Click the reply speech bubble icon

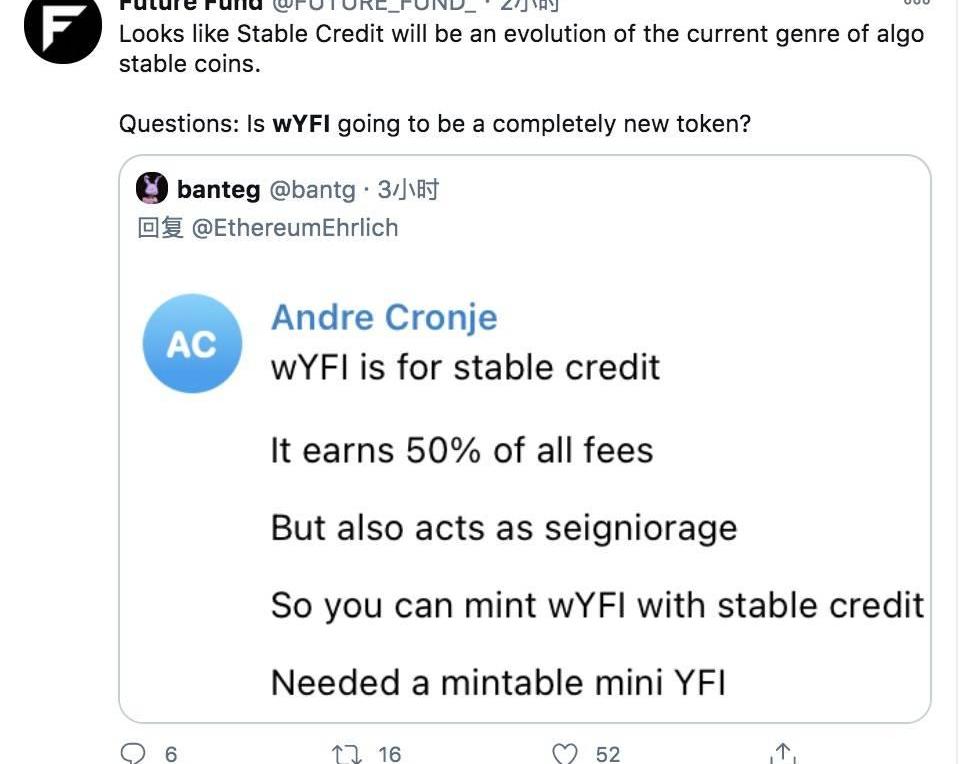coord(133,753)
